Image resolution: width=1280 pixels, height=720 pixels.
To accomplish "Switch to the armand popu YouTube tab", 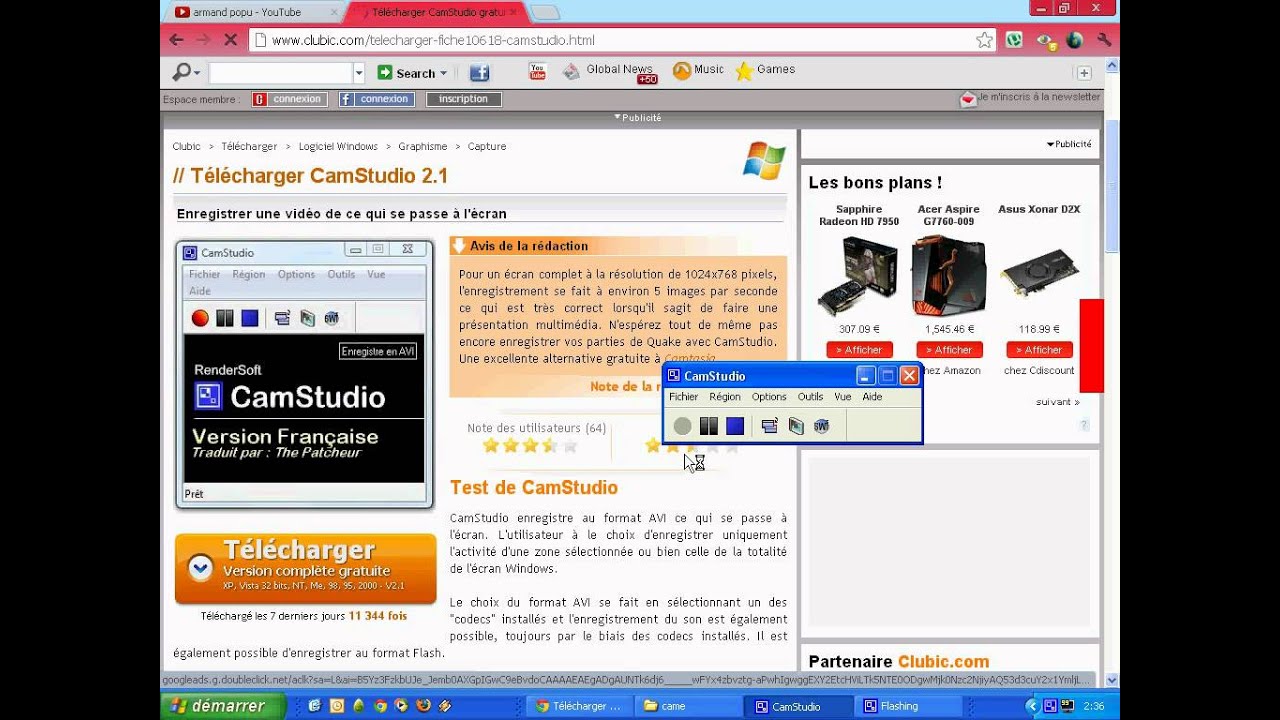I will [x=250, y=12].
